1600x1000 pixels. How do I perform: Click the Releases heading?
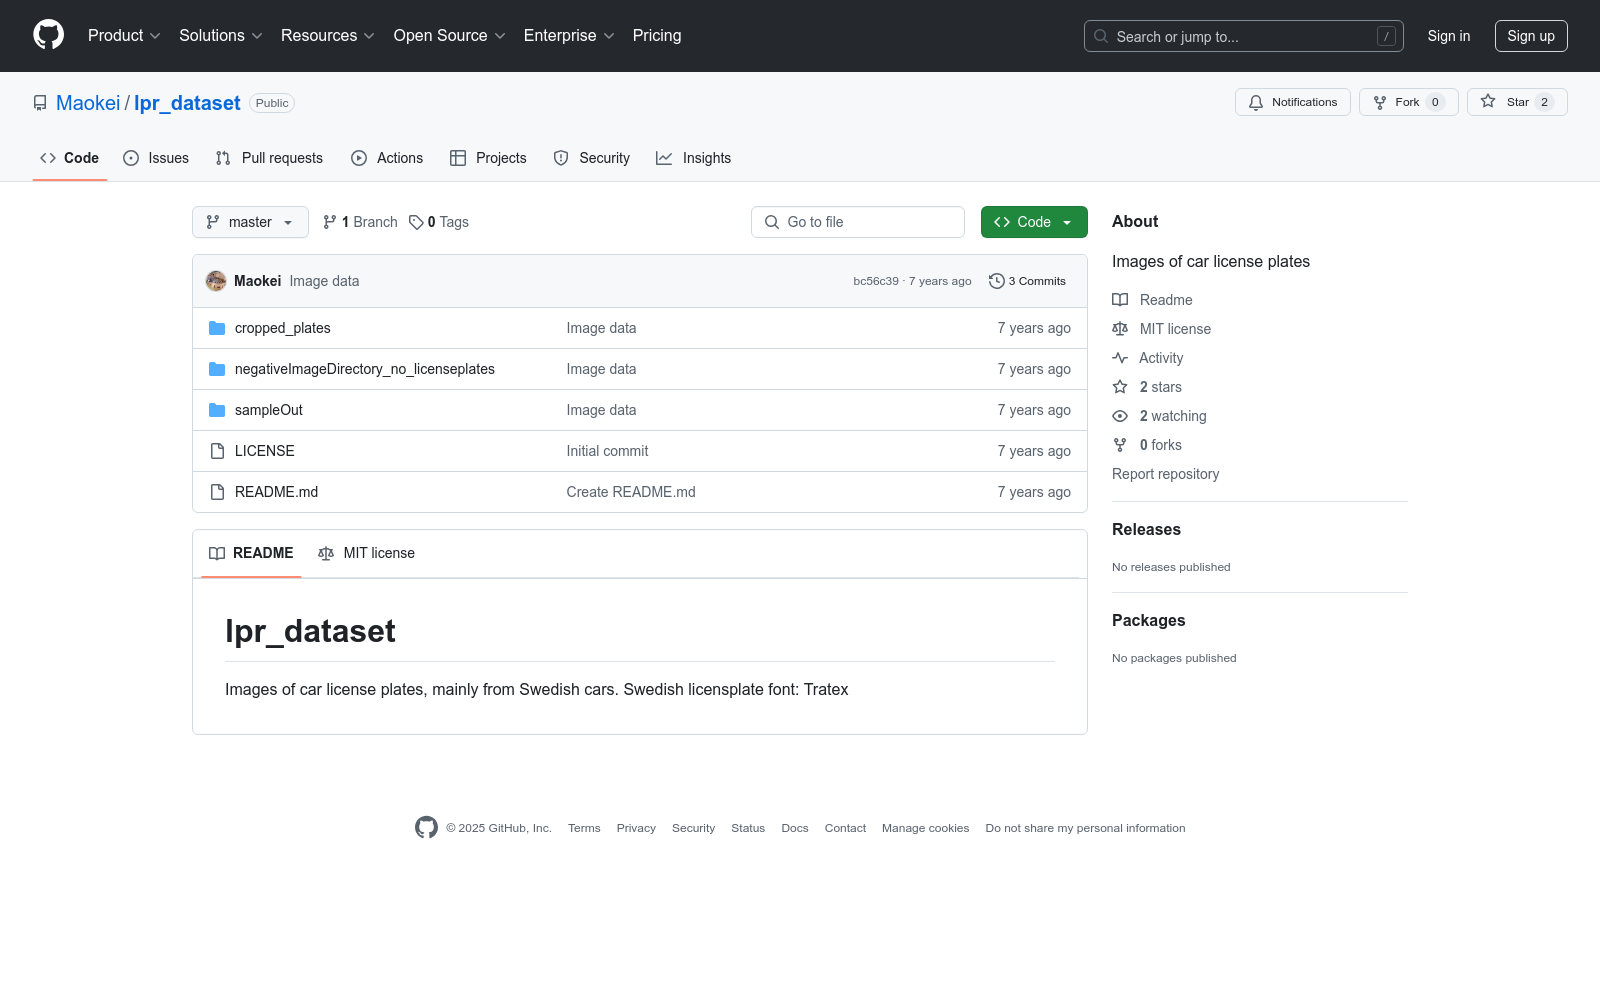(x=1146, y=530)
